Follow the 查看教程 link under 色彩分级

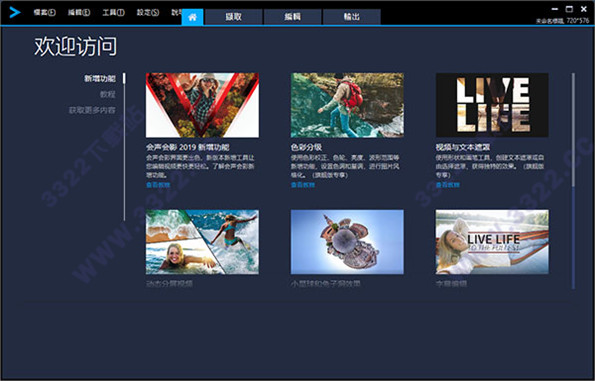(303, 185)
